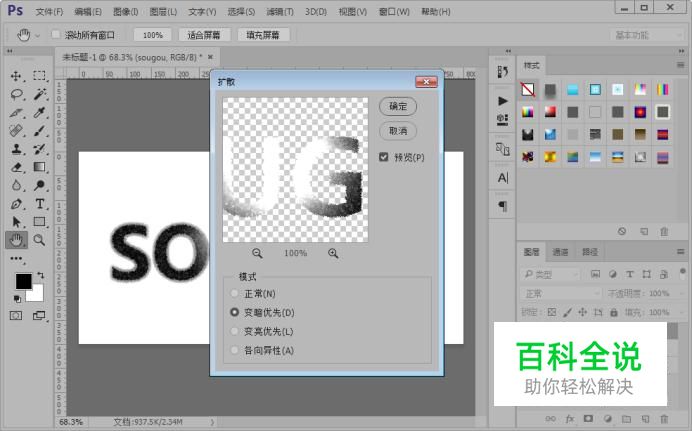Select the Move tool
This screenshot has height=431, width=692.
16,76
